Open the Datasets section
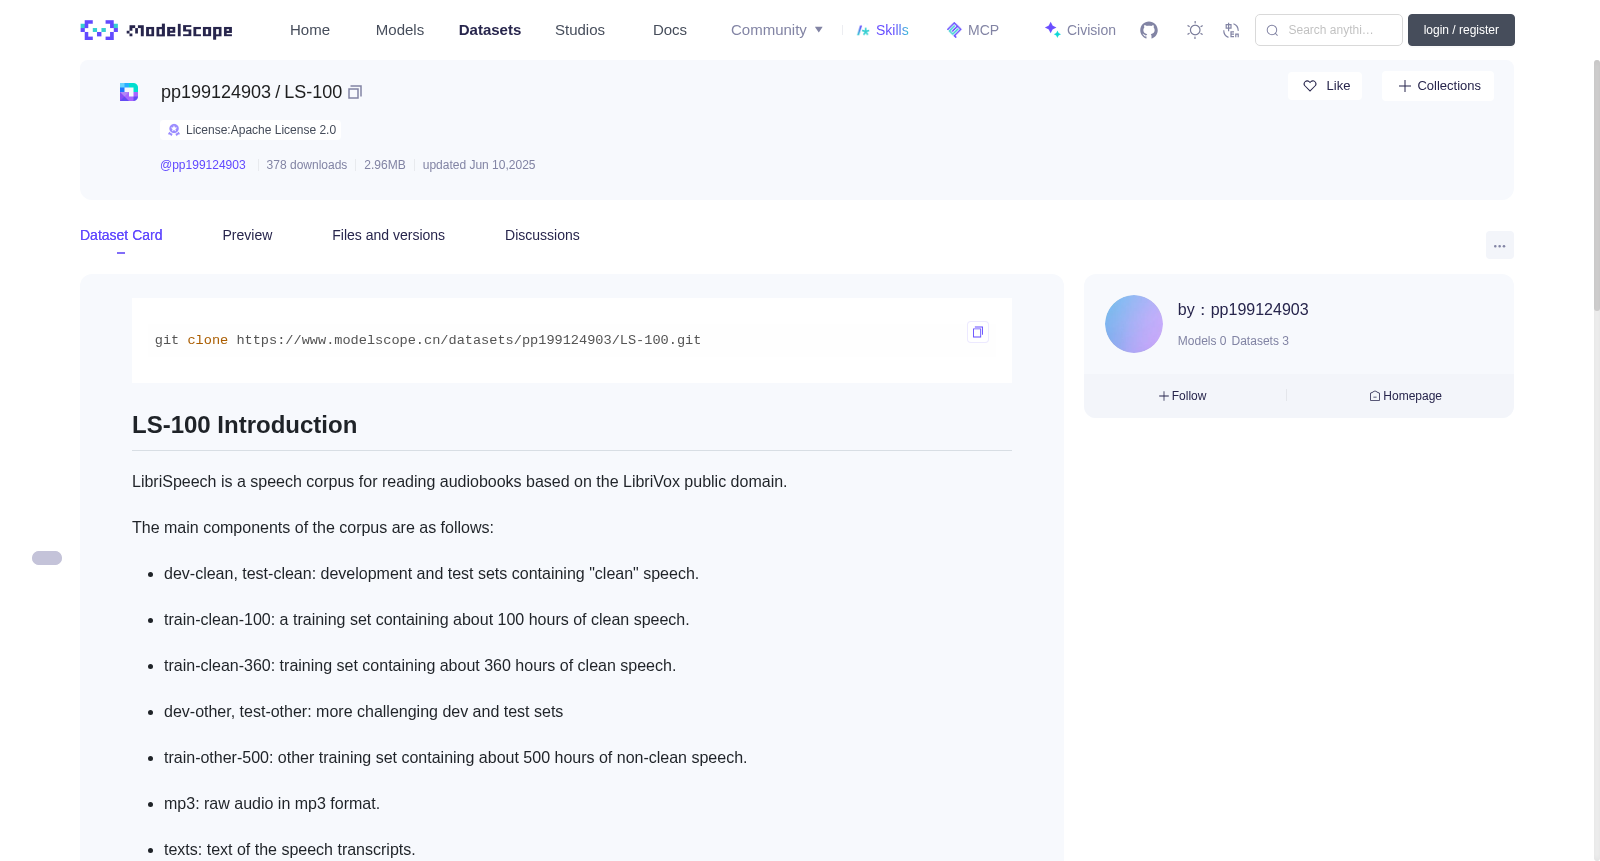Image resolution: width=1600 pixels, height=861 pixels. pos(490,30)
